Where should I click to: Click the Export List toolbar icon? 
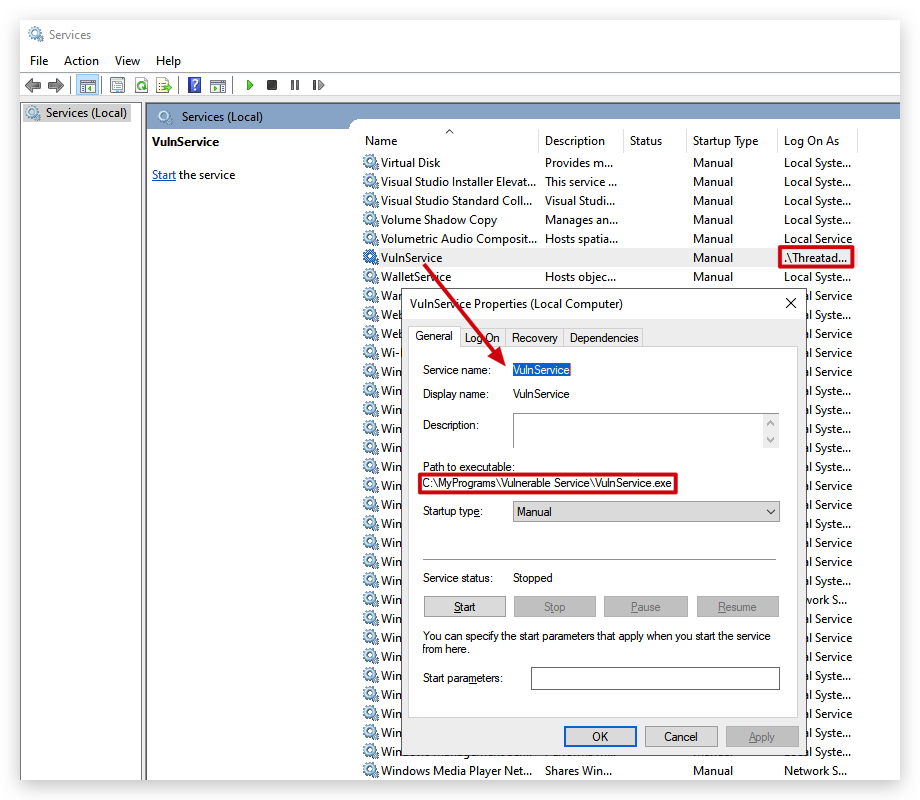pyautogui.click(x=164, y=86)
